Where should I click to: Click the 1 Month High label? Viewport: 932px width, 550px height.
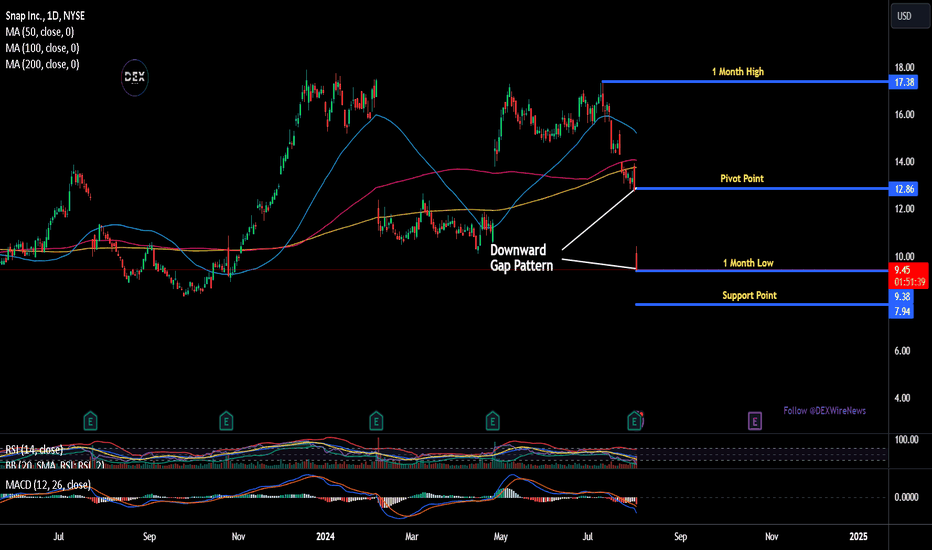(x=738, y=72)
